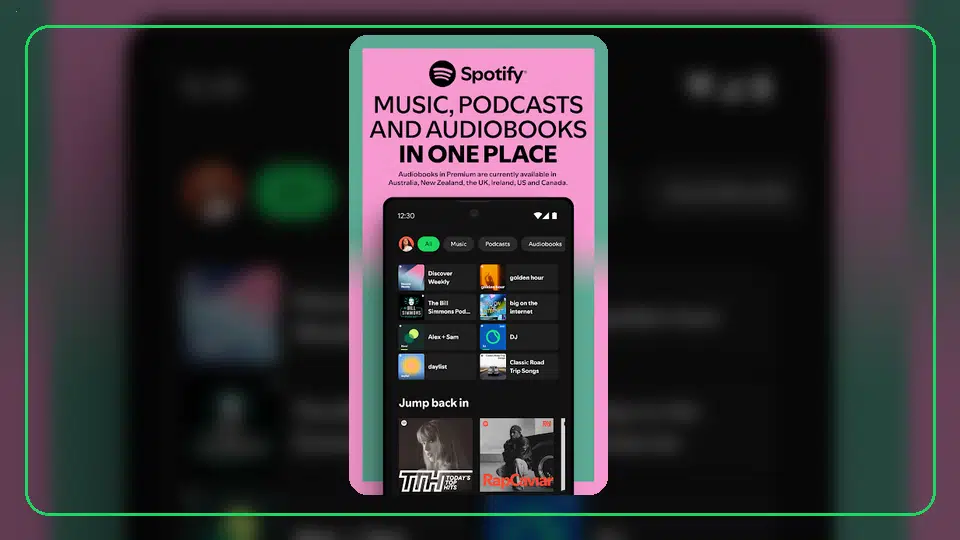The height and width of the screenshot is (540, 960).
Task: Open Today's Top Hits playlist card
Action: [436, 456]
